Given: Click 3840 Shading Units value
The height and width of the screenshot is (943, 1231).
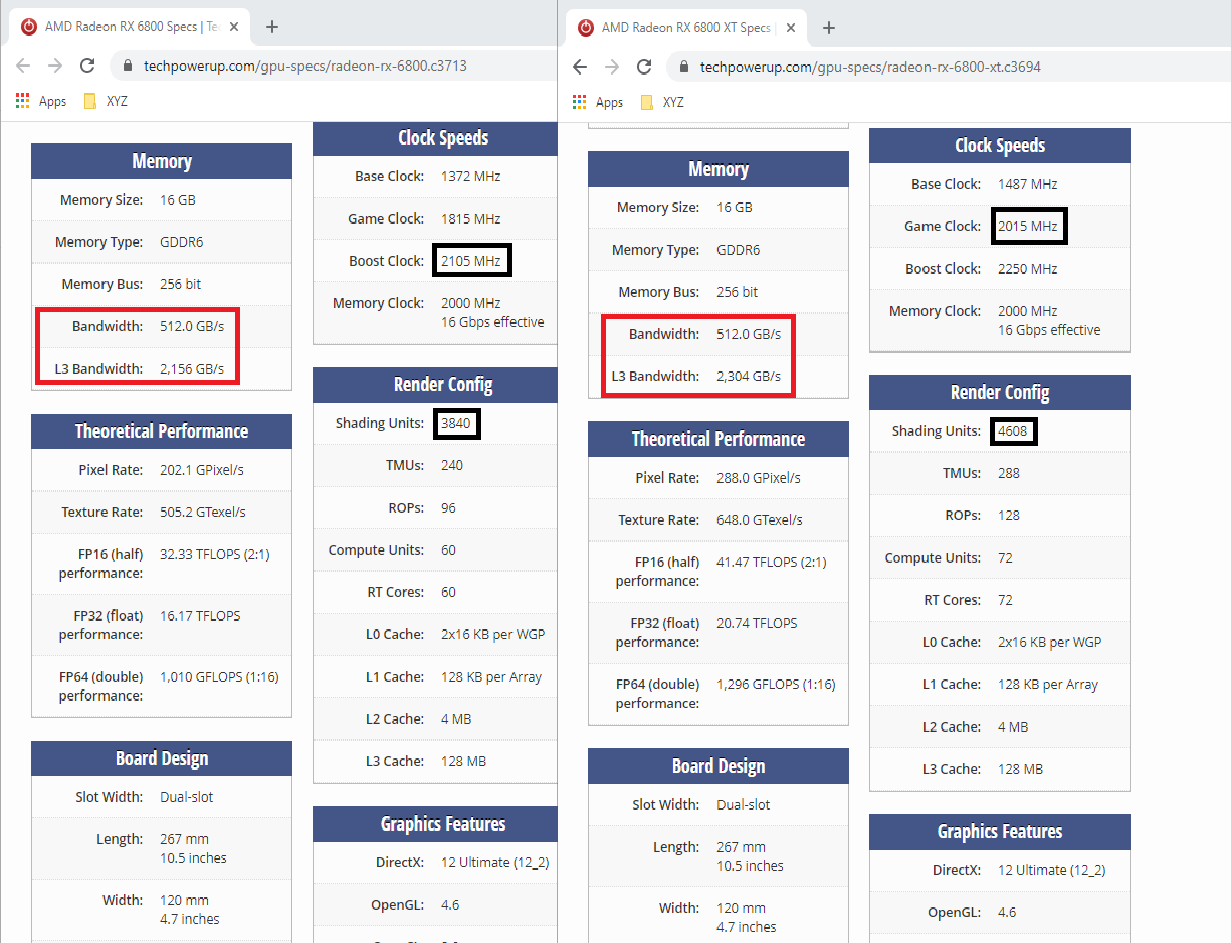Looking at the screenshot, I should click(x=455, y=424).
